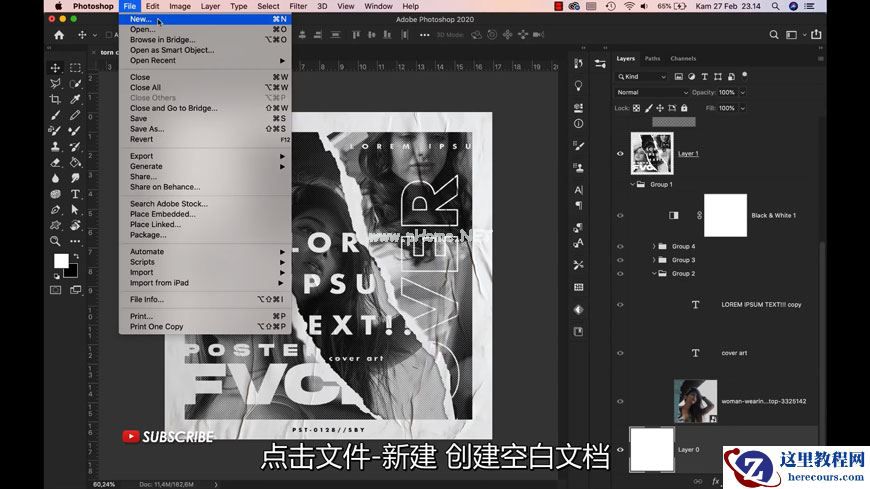870x489 pixels.
Task: Hide Layer 1 visibility eye
Action: coord(620,154)
